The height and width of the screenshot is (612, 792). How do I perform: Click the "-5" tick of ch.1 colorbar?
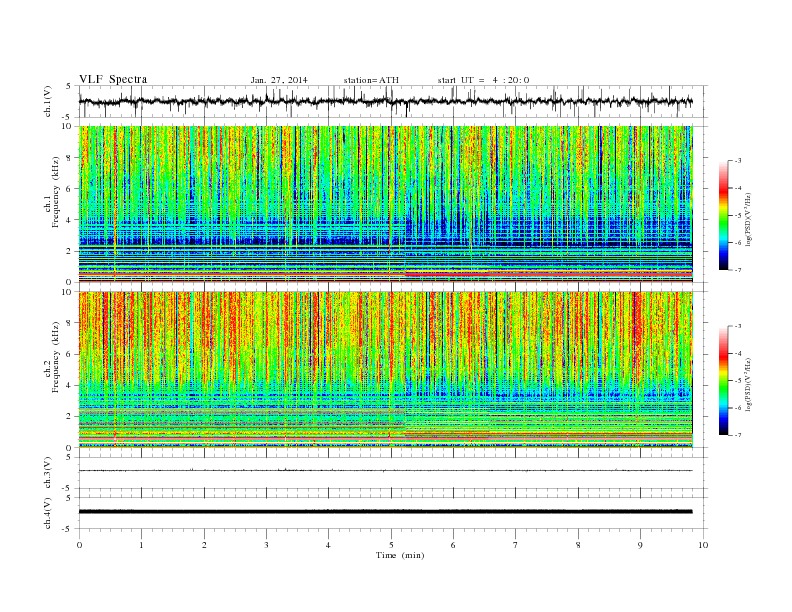[x=737, y=215]
